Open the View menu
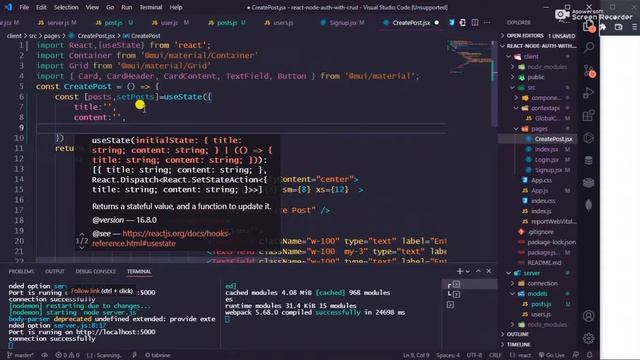This screenshot has width=640, height=360. point(92,7)
